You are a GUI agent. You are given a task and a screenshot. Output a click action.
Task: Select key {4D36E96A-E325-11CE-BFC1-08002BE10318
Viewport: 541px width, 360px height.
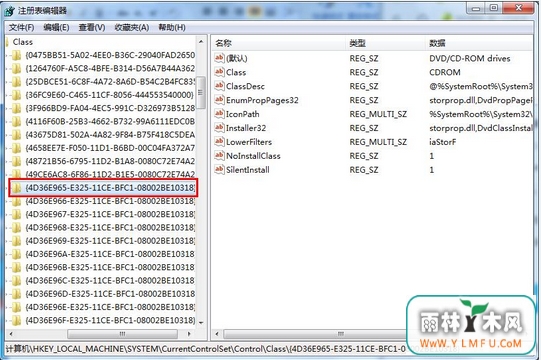[110, 254]
